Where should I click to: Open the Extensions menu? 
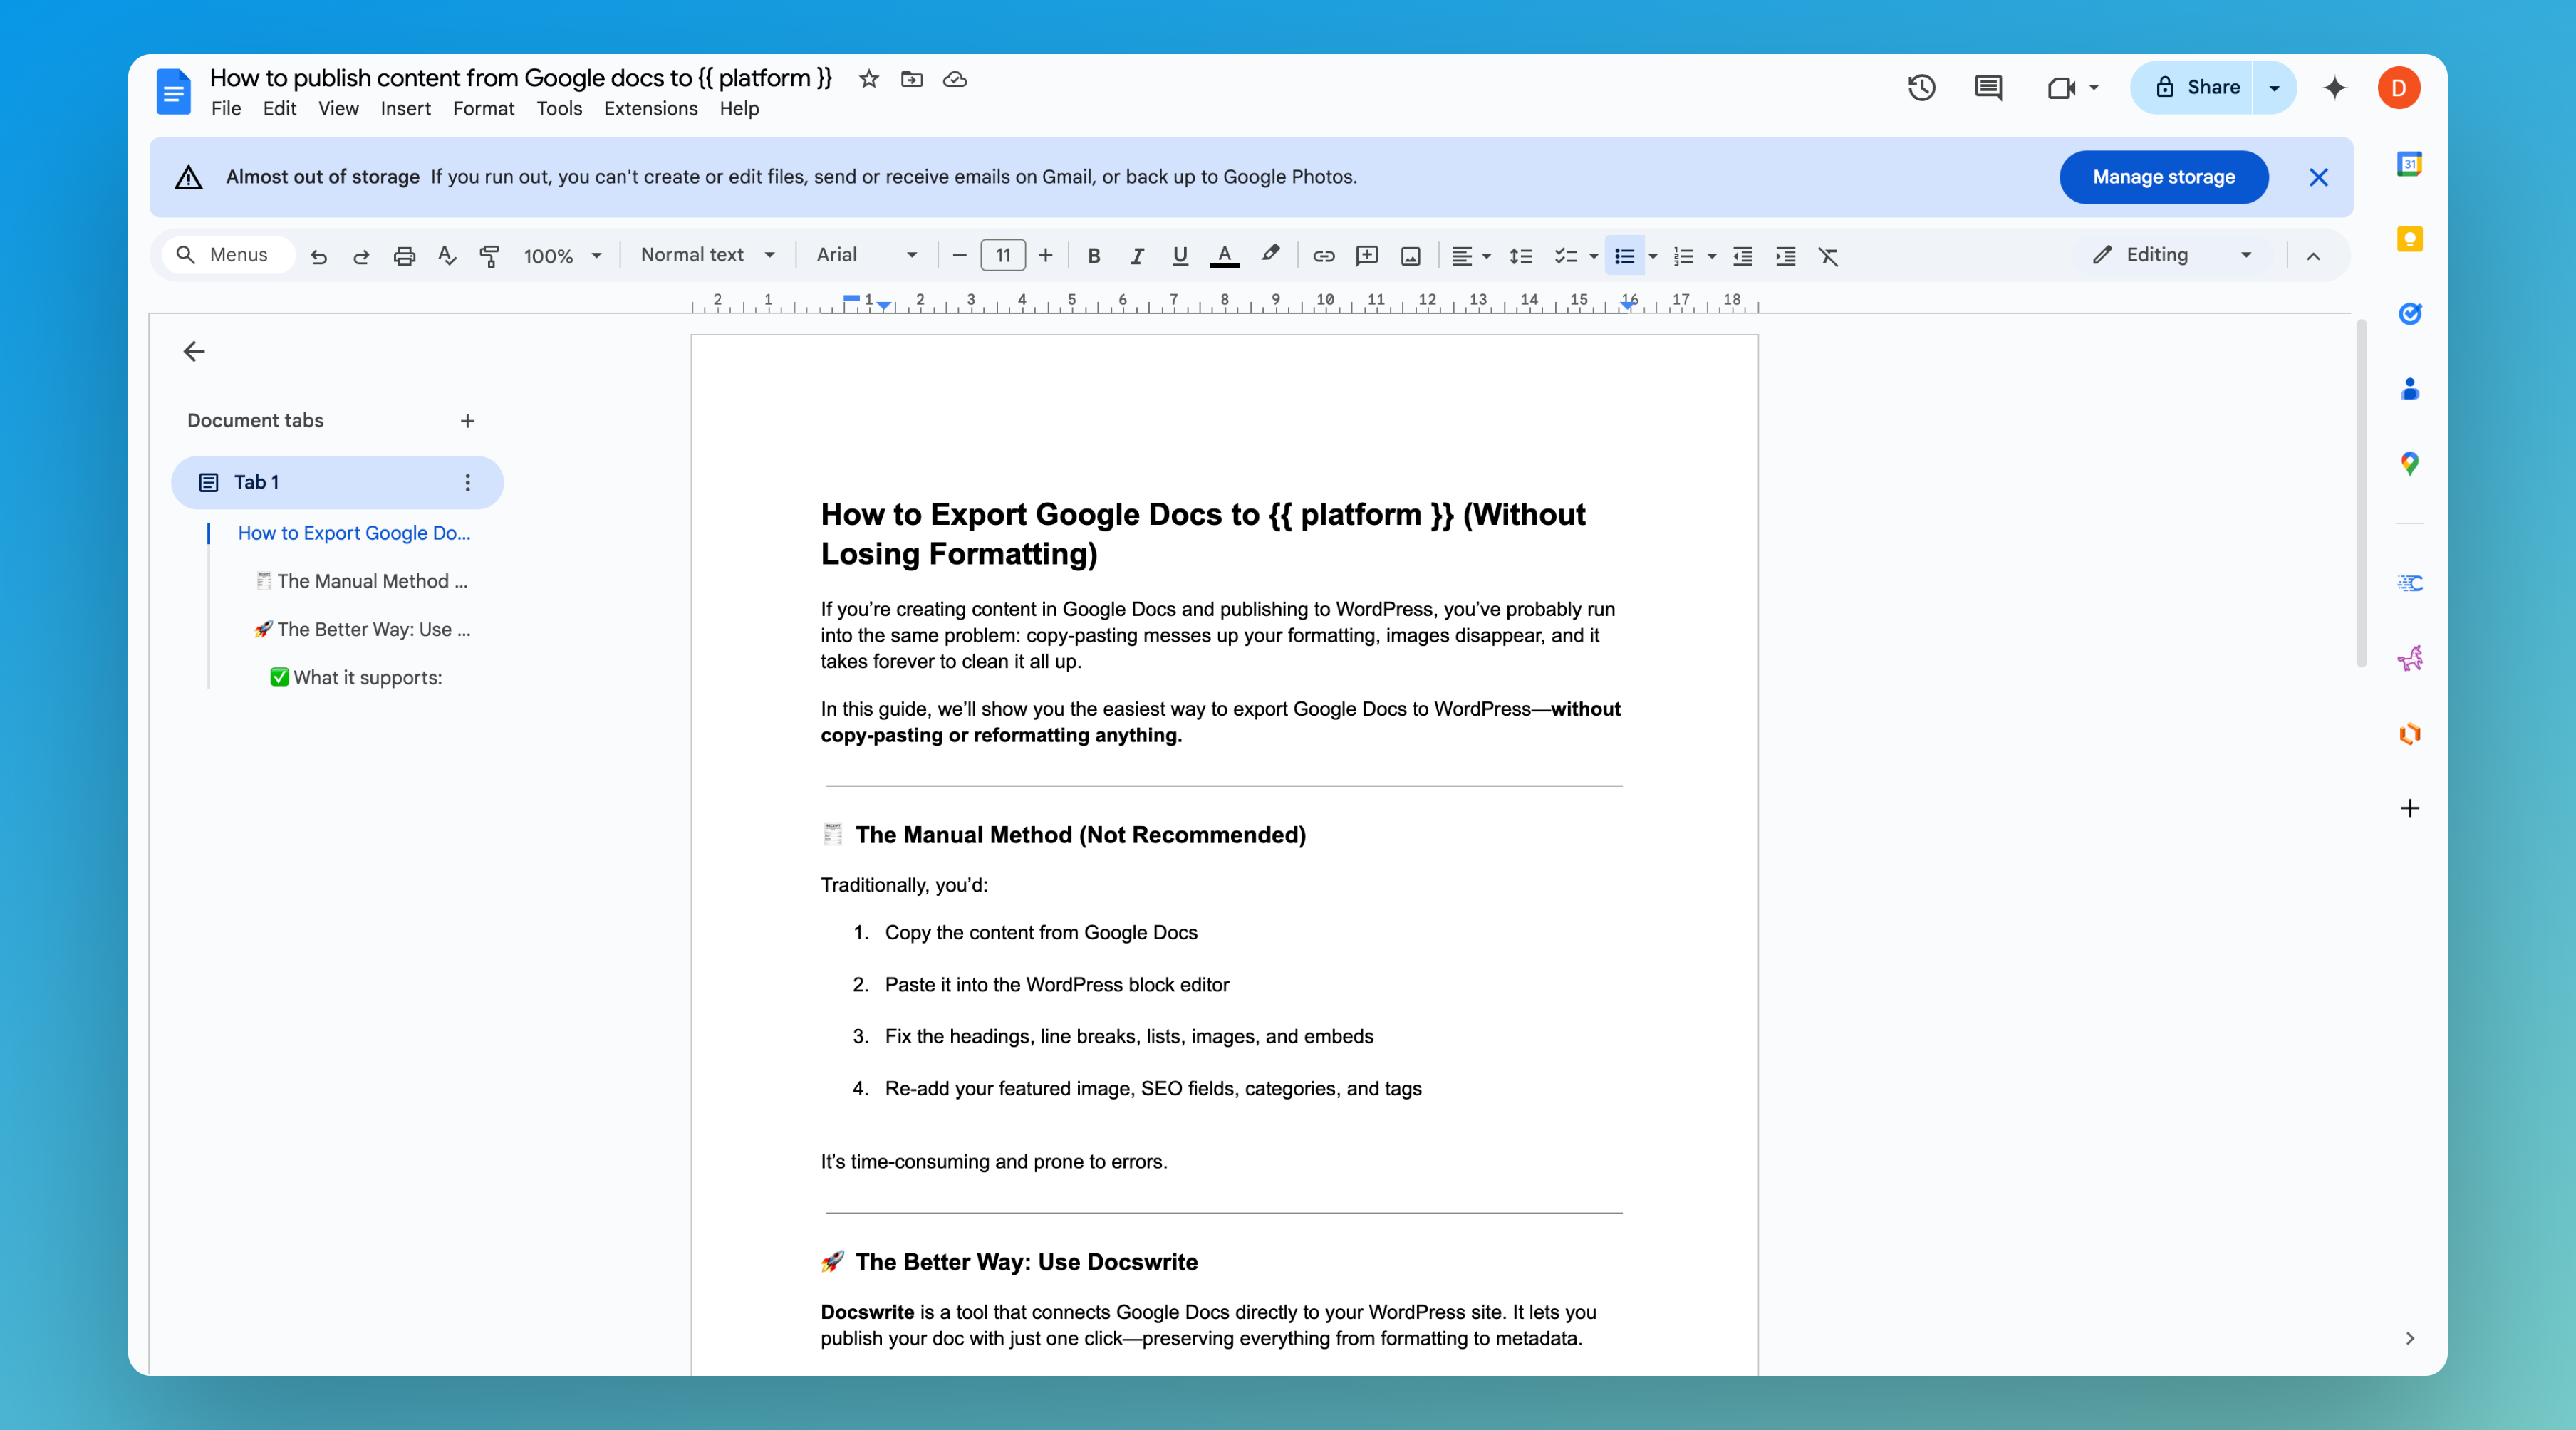(650, 108)
